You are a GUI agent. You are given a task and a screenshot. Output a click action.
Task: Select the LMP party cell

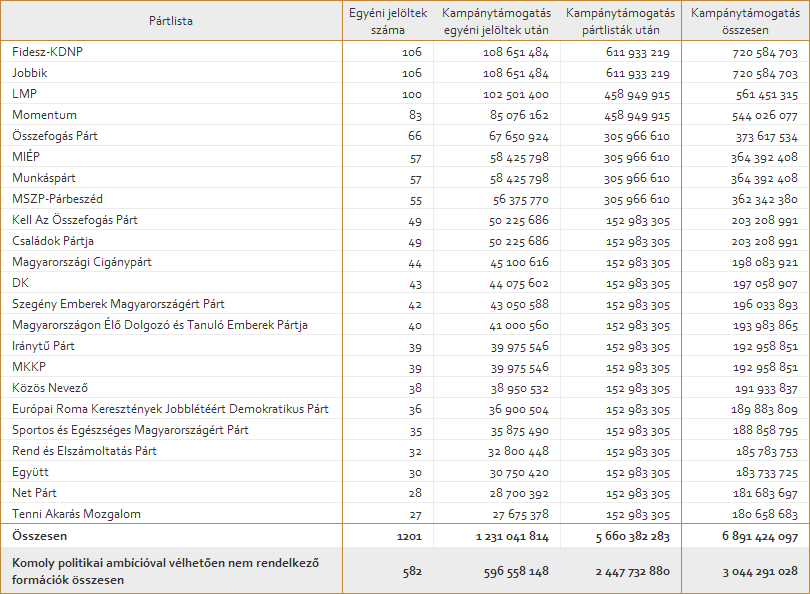pos(25,94)
